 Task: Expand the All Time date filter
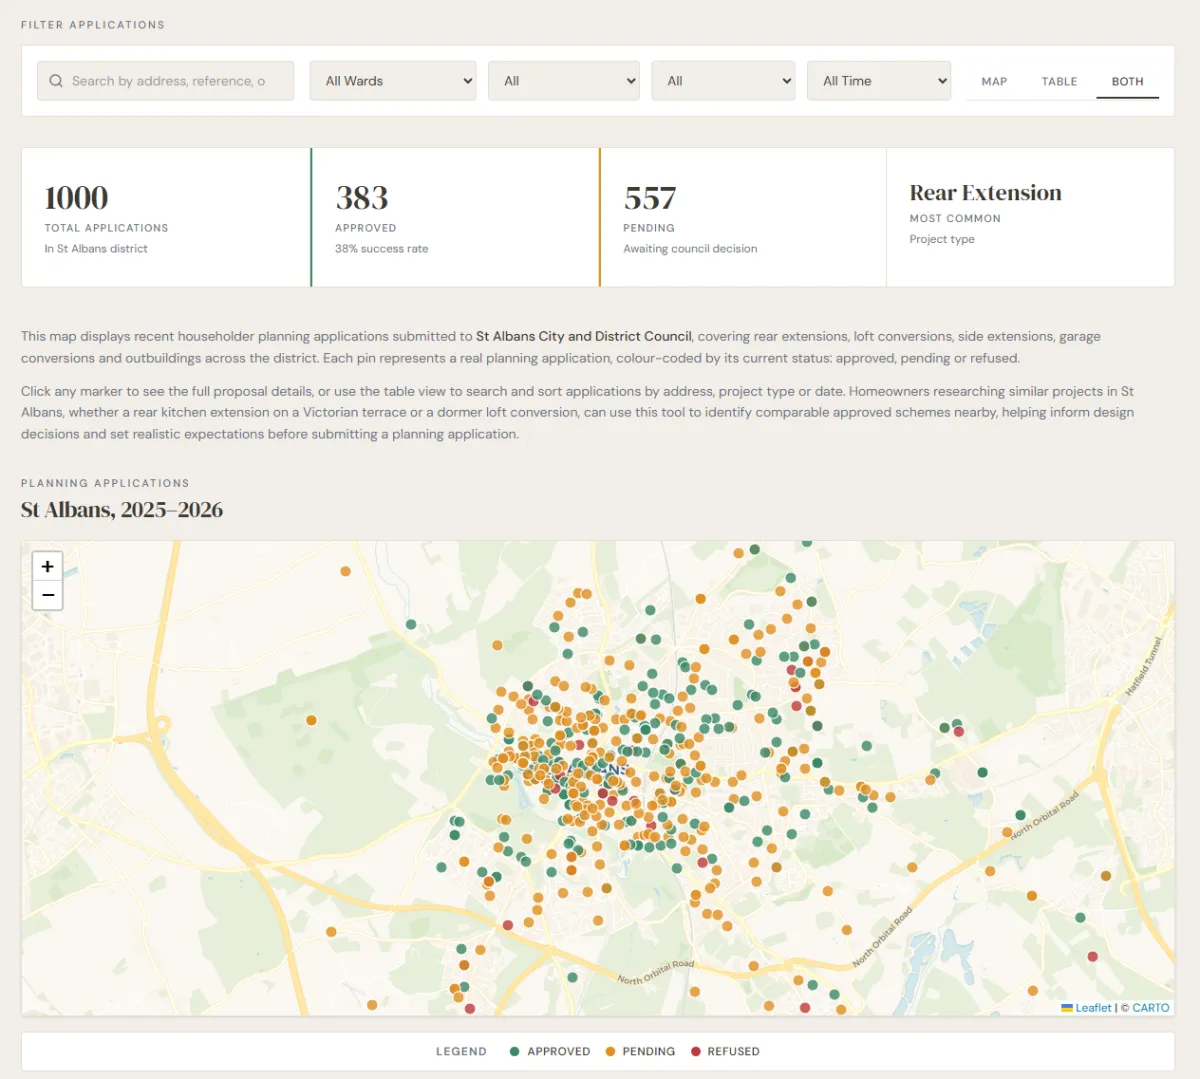point(879,81)
